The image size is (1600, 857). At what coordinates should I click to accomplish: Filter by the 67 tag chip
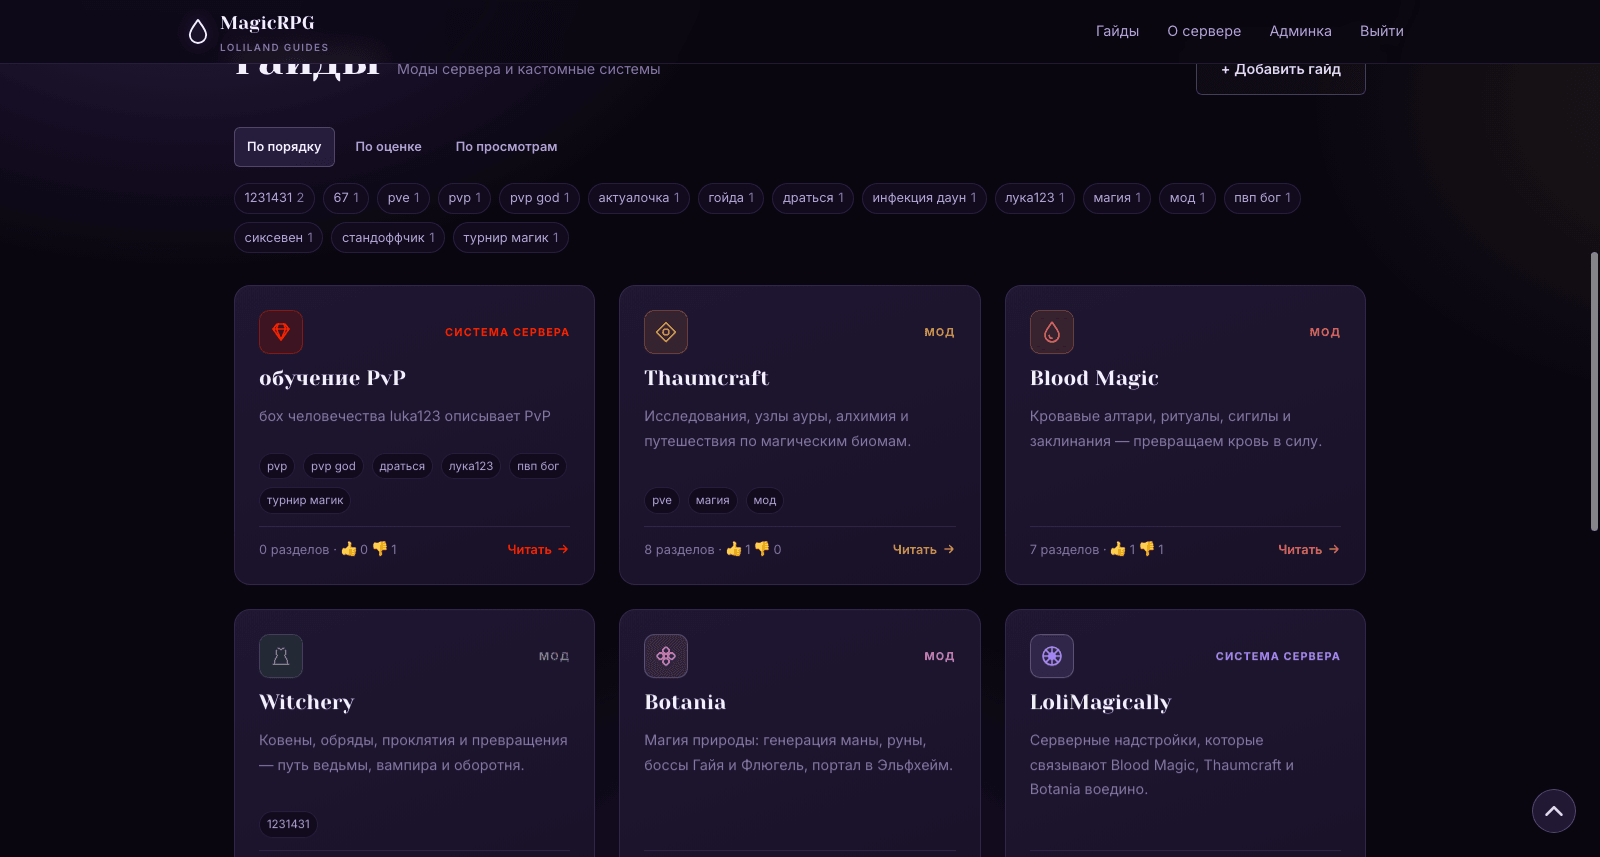[x=346, y=198]
